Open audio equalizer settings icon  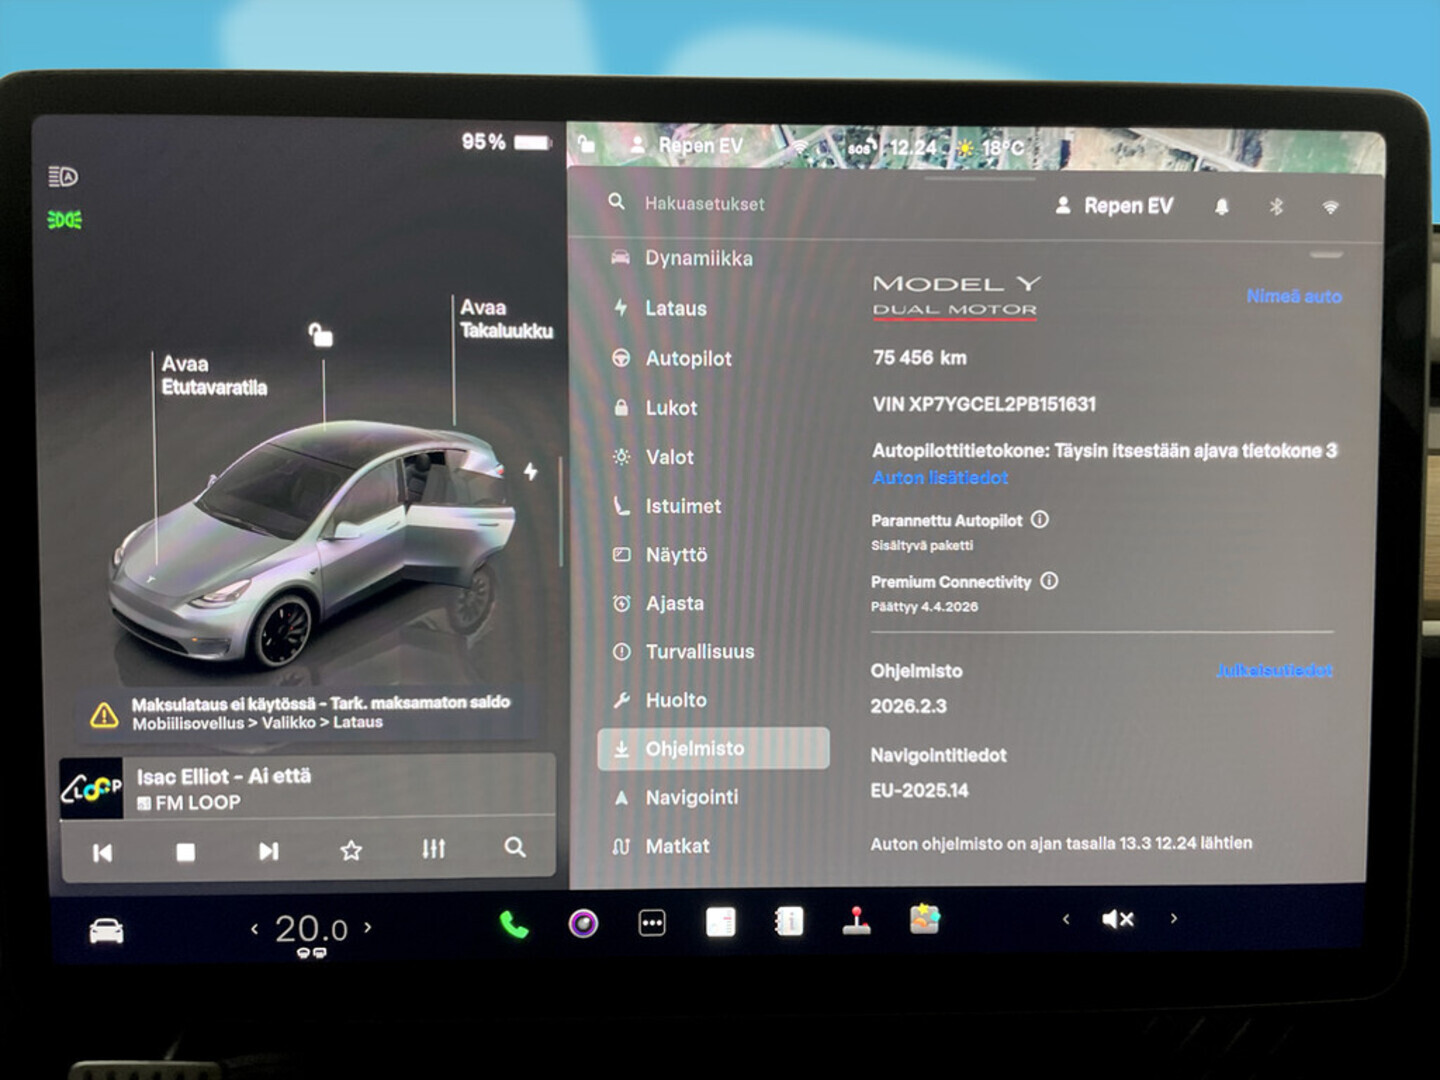433,849
